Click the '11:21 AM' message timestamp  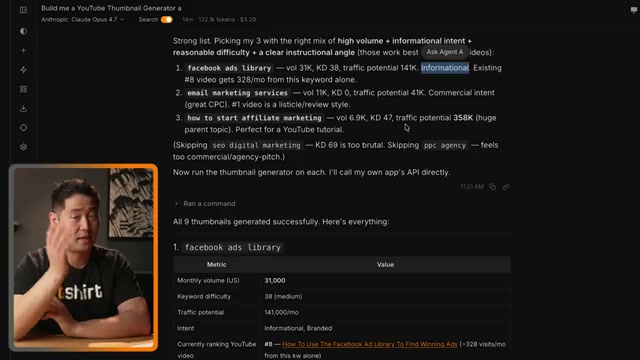[472, 187]
